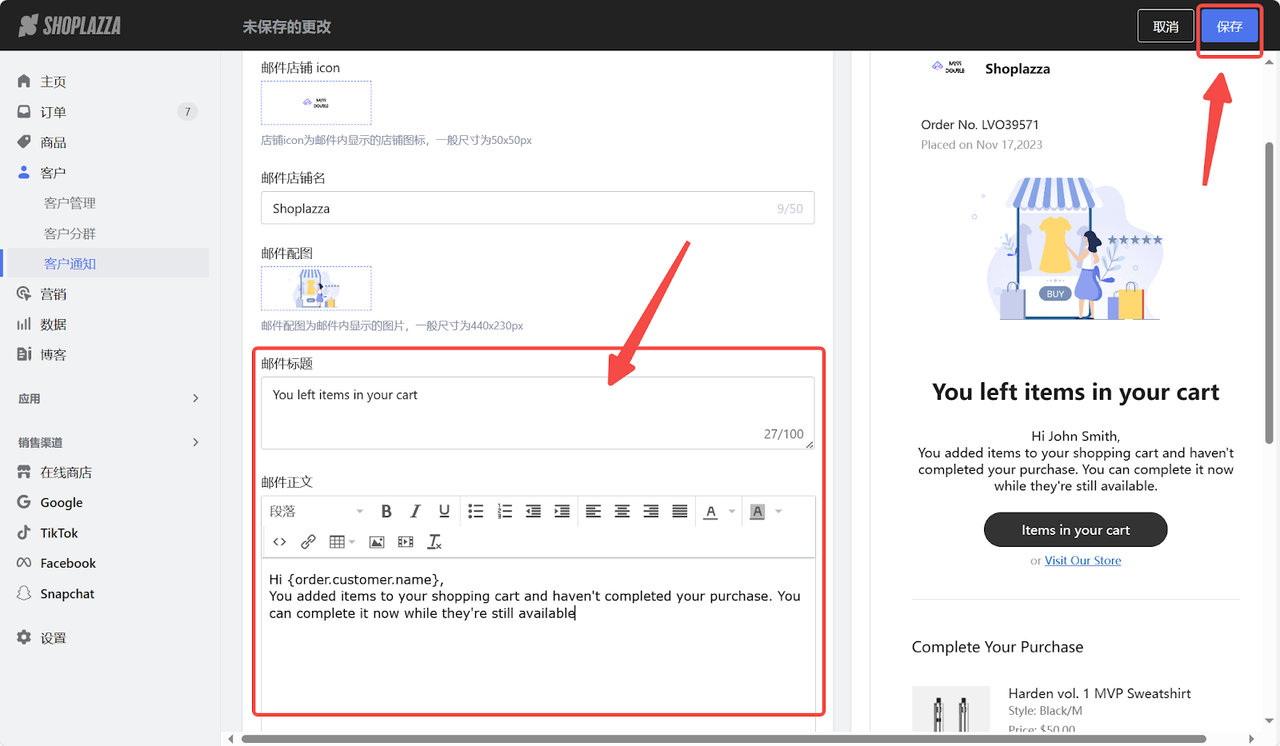This screenshot has height=746, width=1280.
Task: Click the 保存 button
Action: [1229, 27]
